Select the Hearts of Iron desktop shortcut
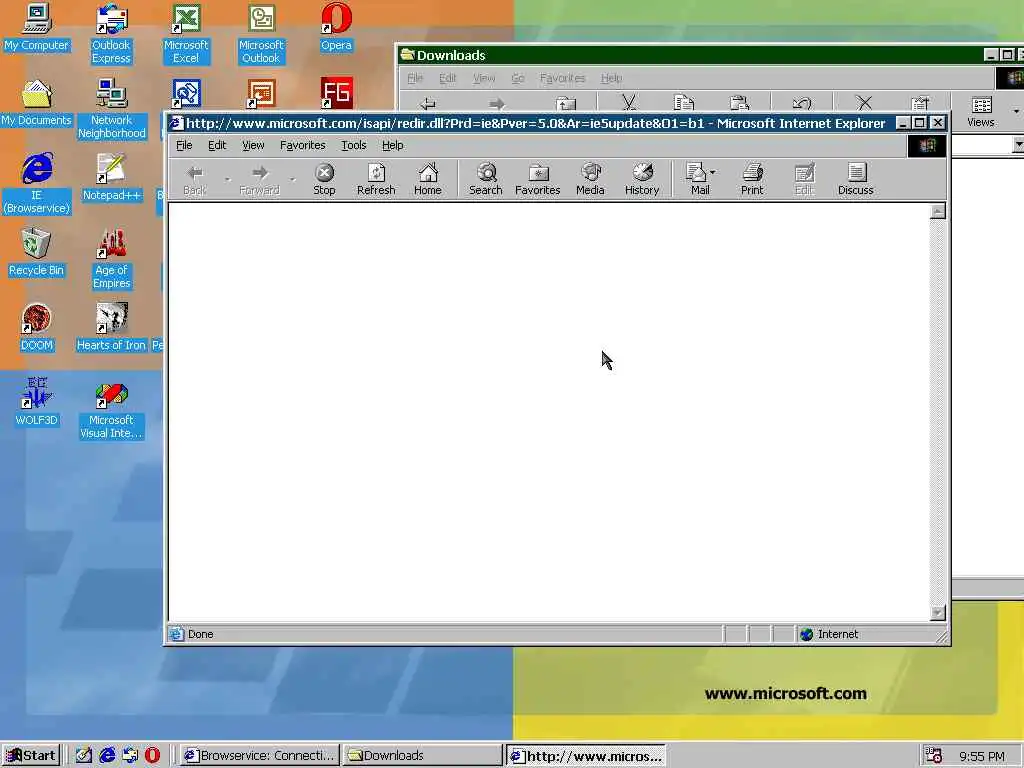The image size is (1024, 768). click(x=111, y=328)
